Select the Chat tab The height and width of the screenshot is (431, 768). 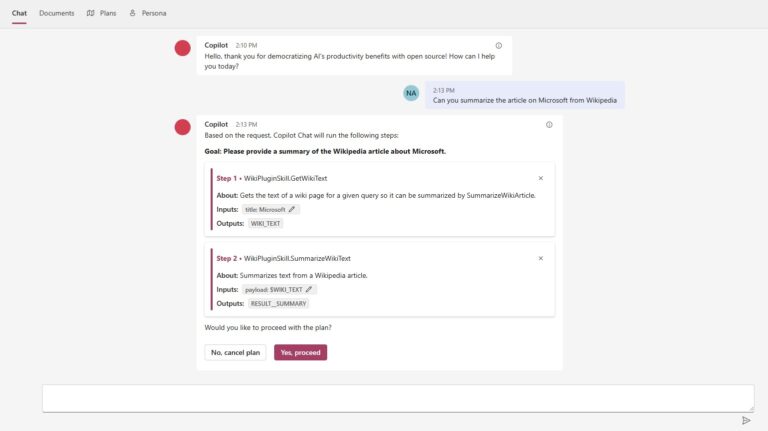[x=19, y=13]
